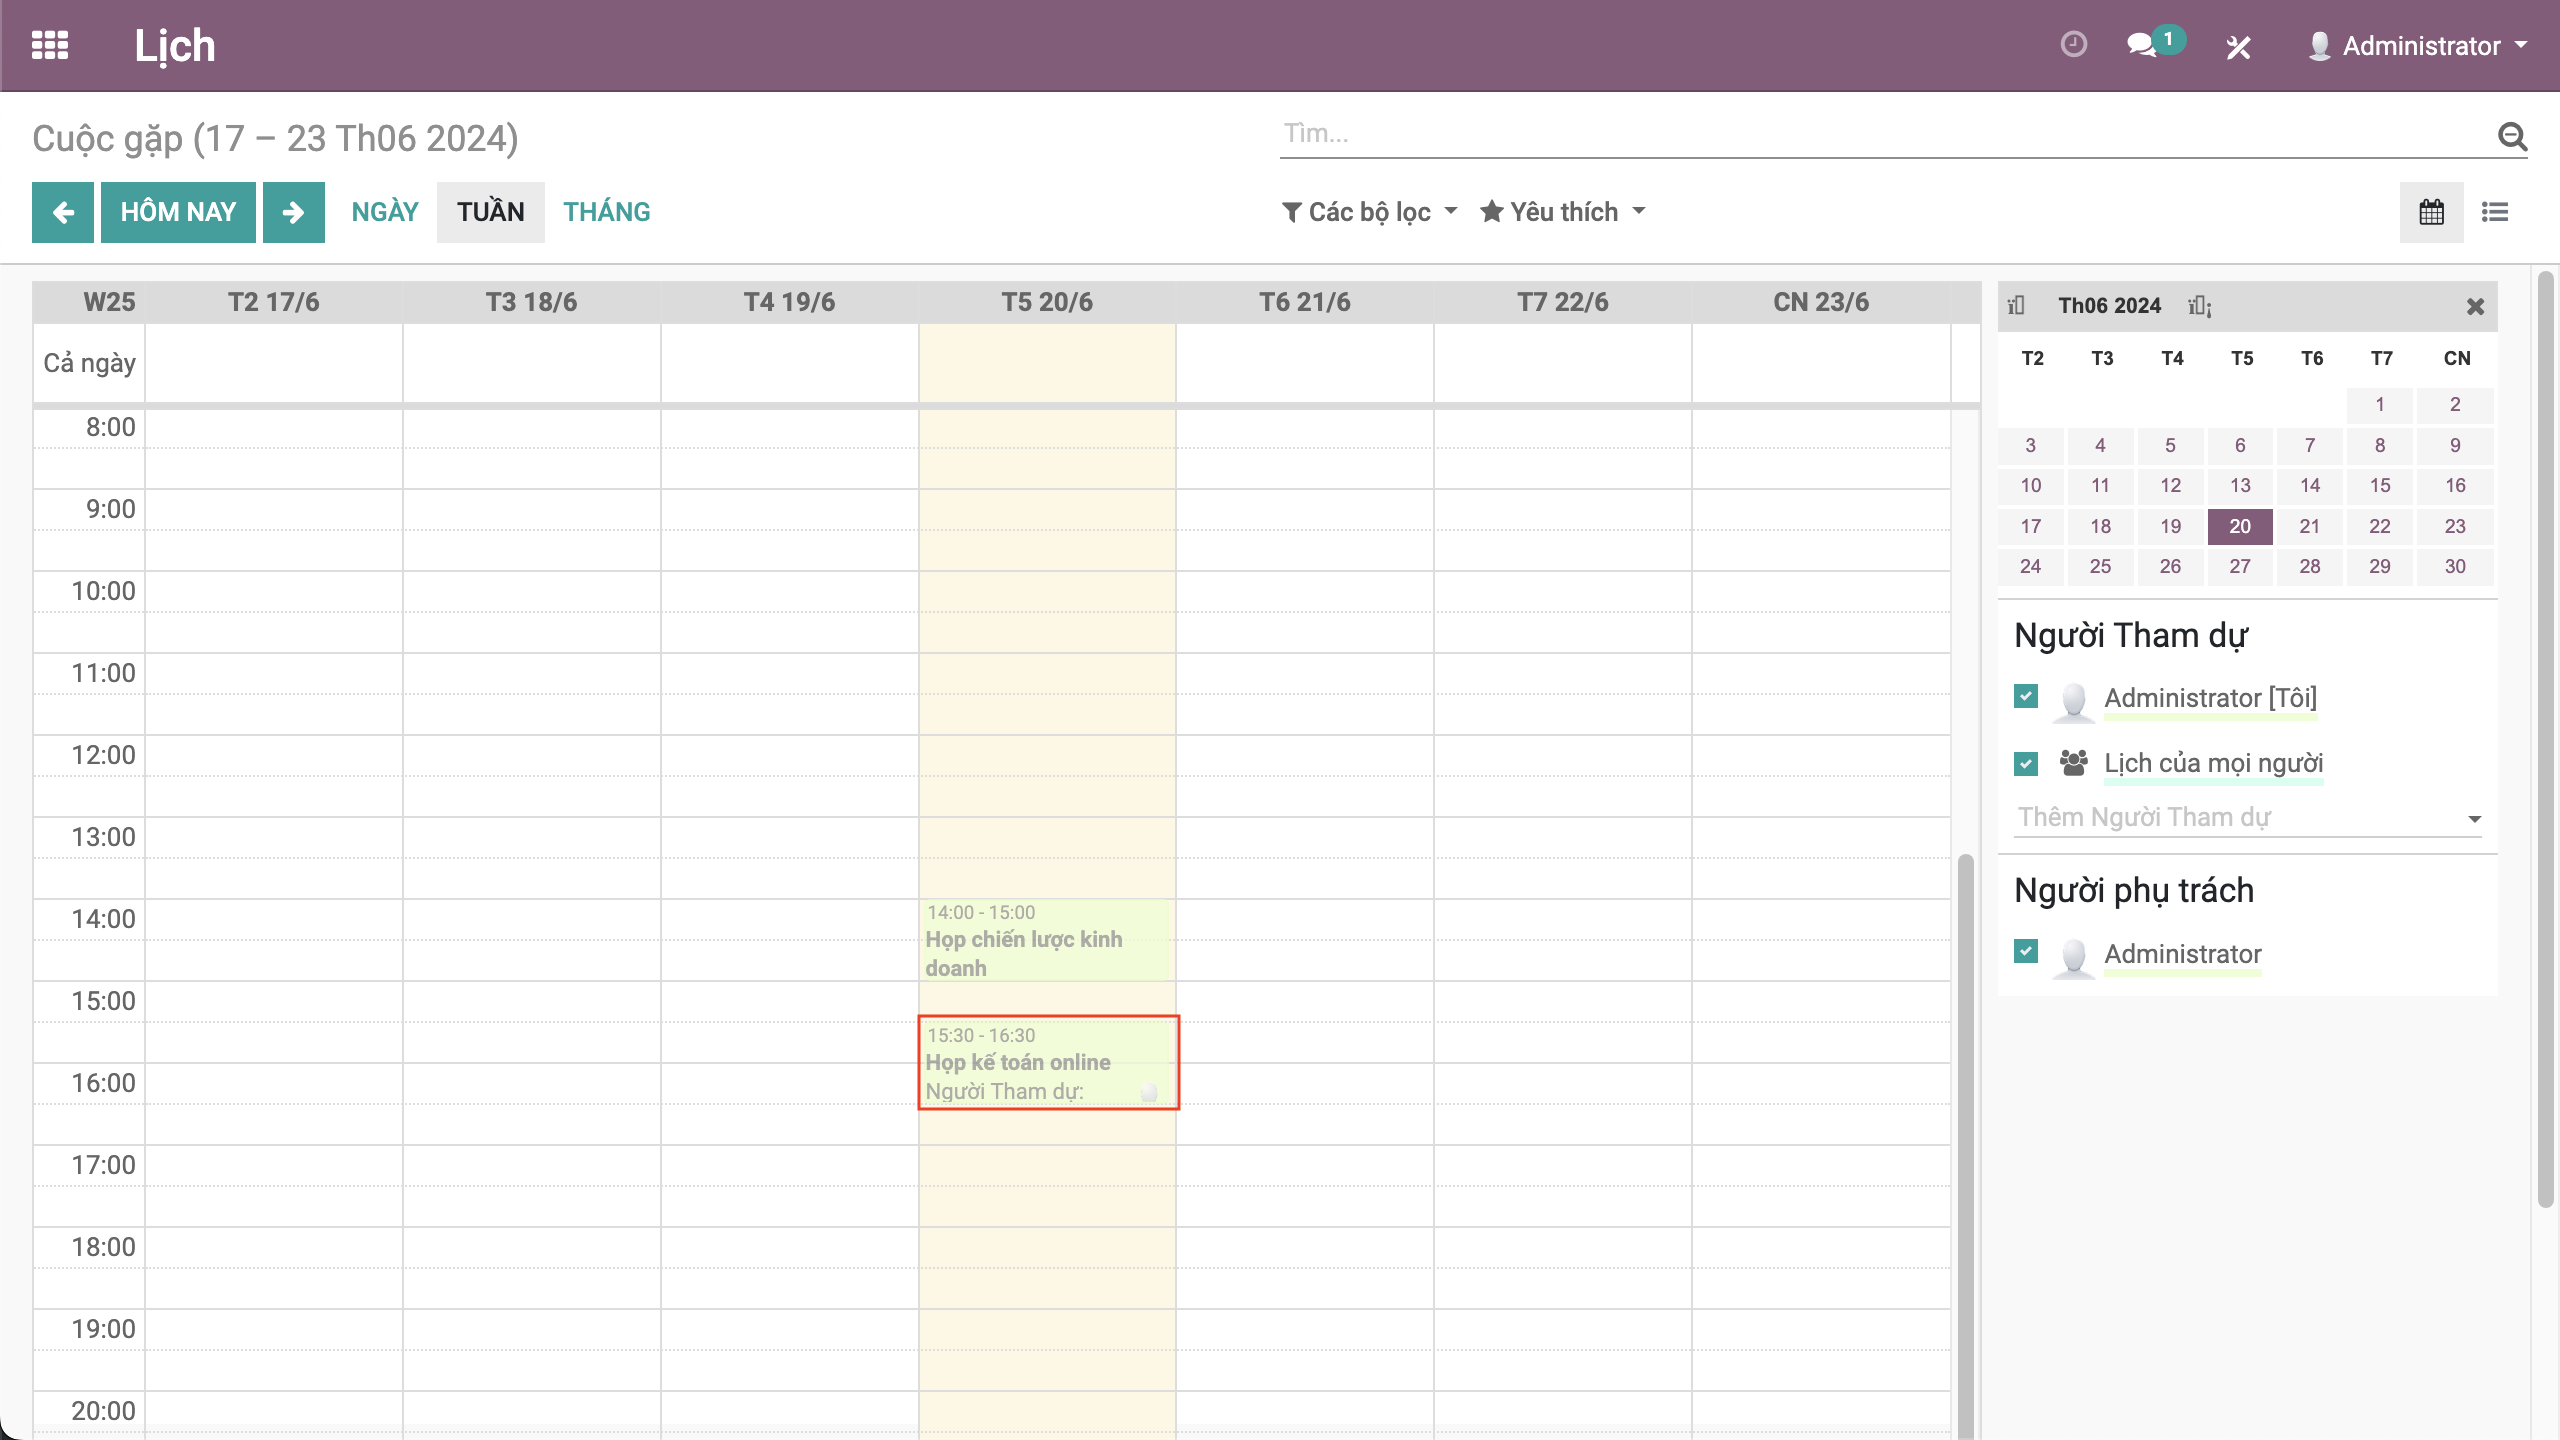
Task: Select the calendar view icon
Action: 2431,212
